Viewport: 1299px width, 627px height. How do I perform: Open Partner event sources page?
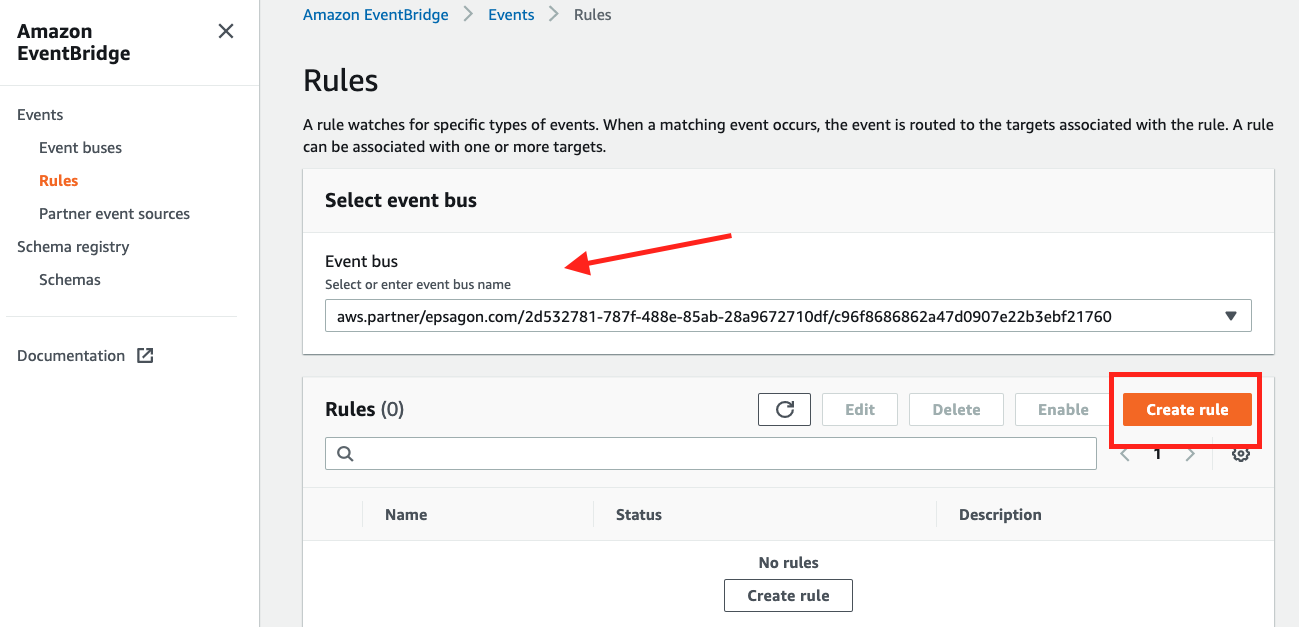pyautogui.click(x=114, y=214)
